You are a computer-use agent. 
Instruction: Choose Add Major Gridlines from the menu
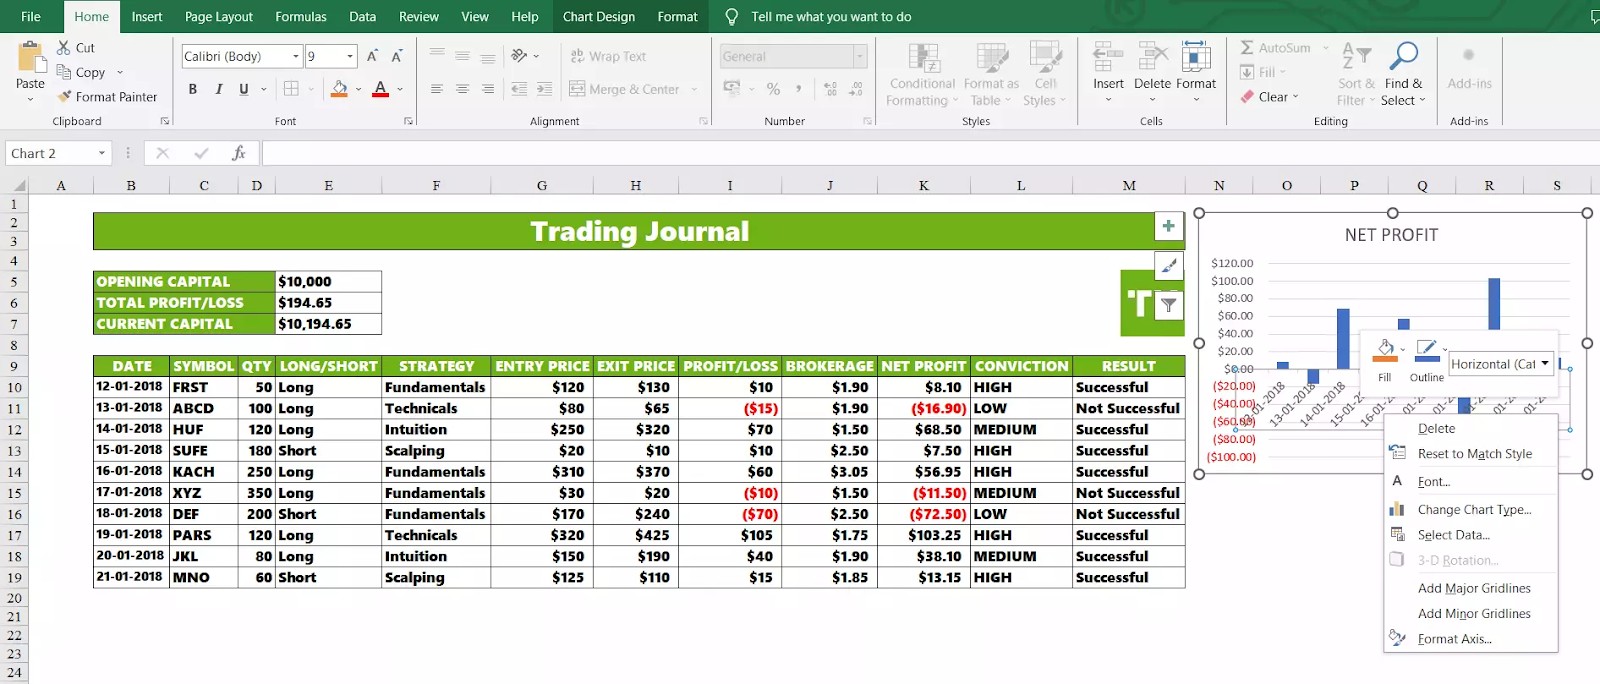pos(1471,588)
